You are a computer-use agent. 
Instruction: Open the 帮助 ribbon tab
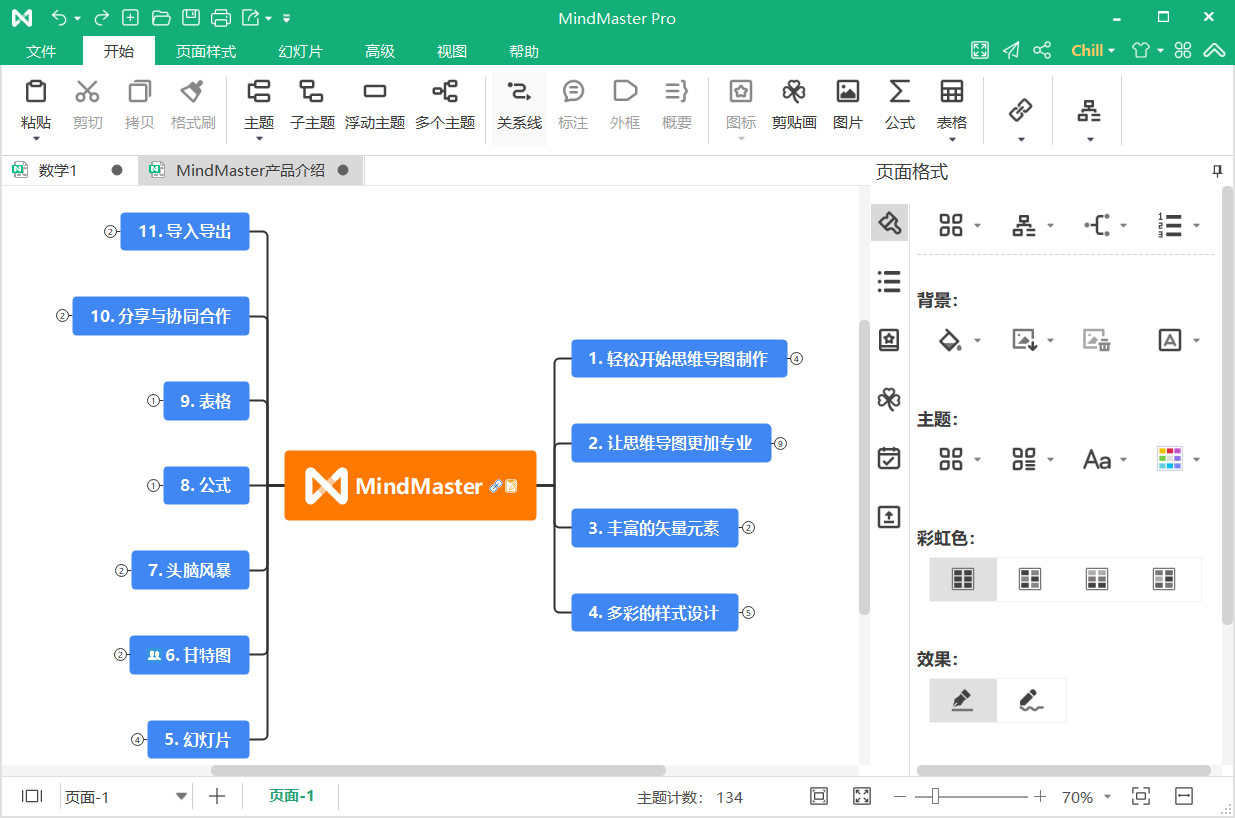pos(524,51)
